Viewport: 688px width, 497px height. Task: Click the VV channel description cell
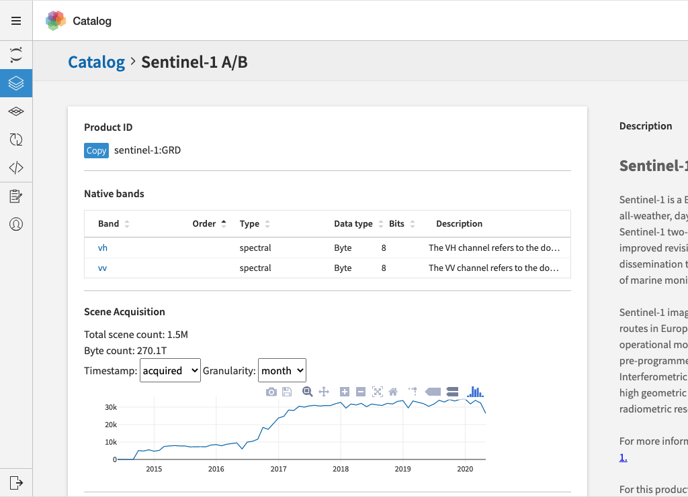[494, 268]
